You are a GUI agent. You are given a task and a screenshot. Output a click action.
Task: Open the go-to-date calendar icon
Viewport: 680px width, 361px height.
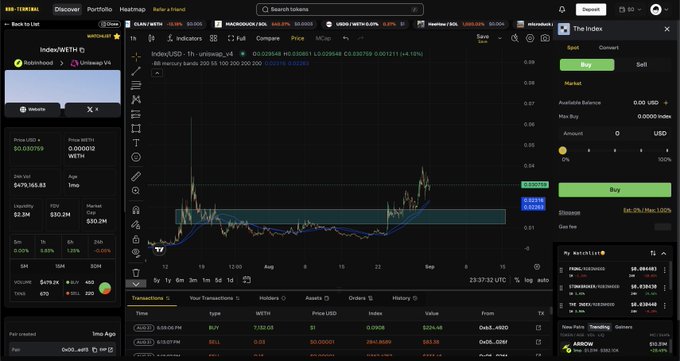pyautogui.click(x=247, y=280)
